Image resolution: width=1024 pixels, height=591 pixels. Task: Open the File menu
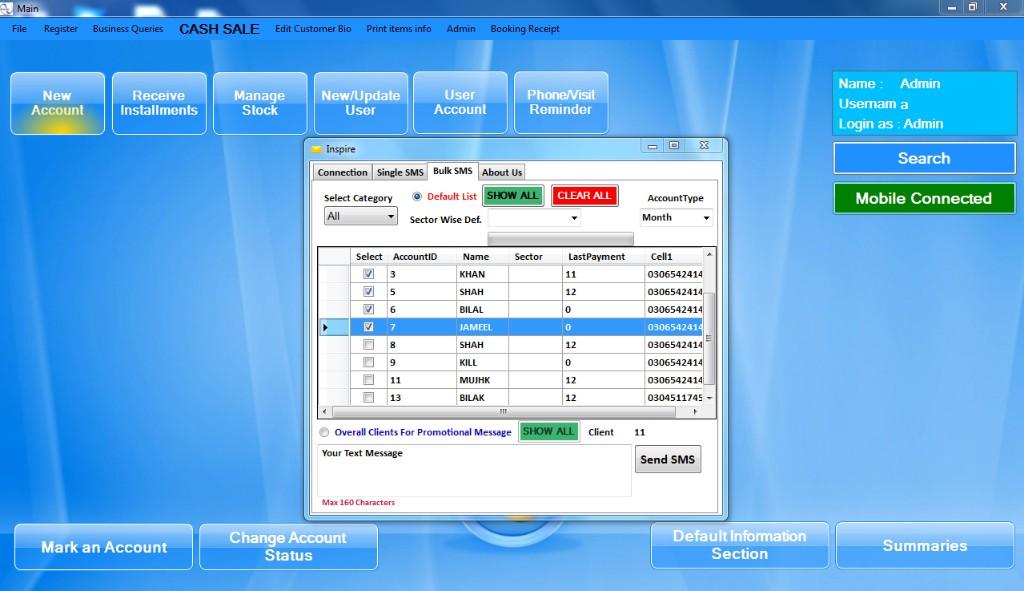pos(20,29)
